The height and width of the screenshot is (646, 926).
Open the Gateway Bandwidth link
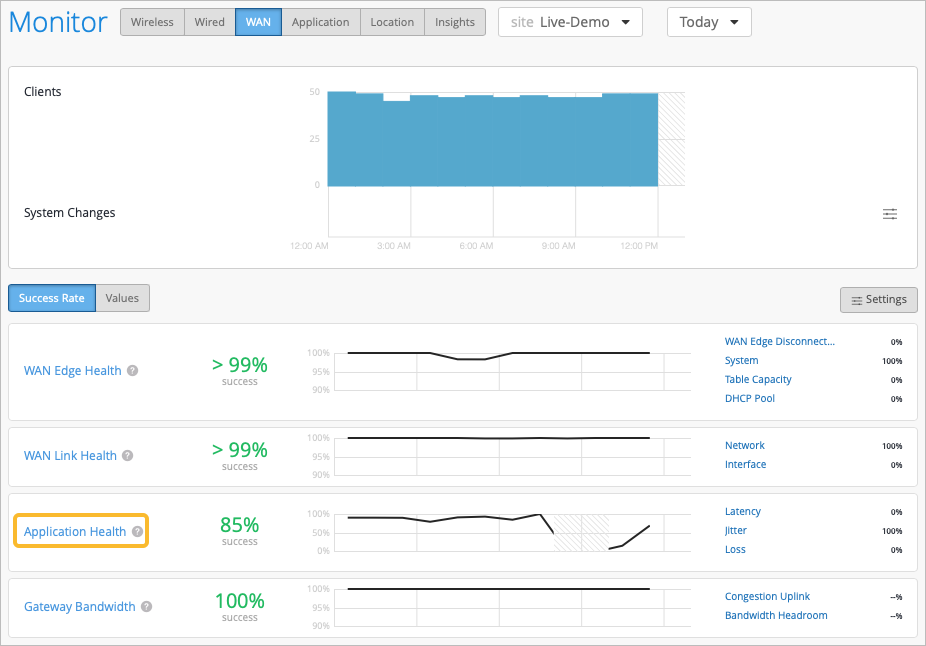(x=80, y=606)
